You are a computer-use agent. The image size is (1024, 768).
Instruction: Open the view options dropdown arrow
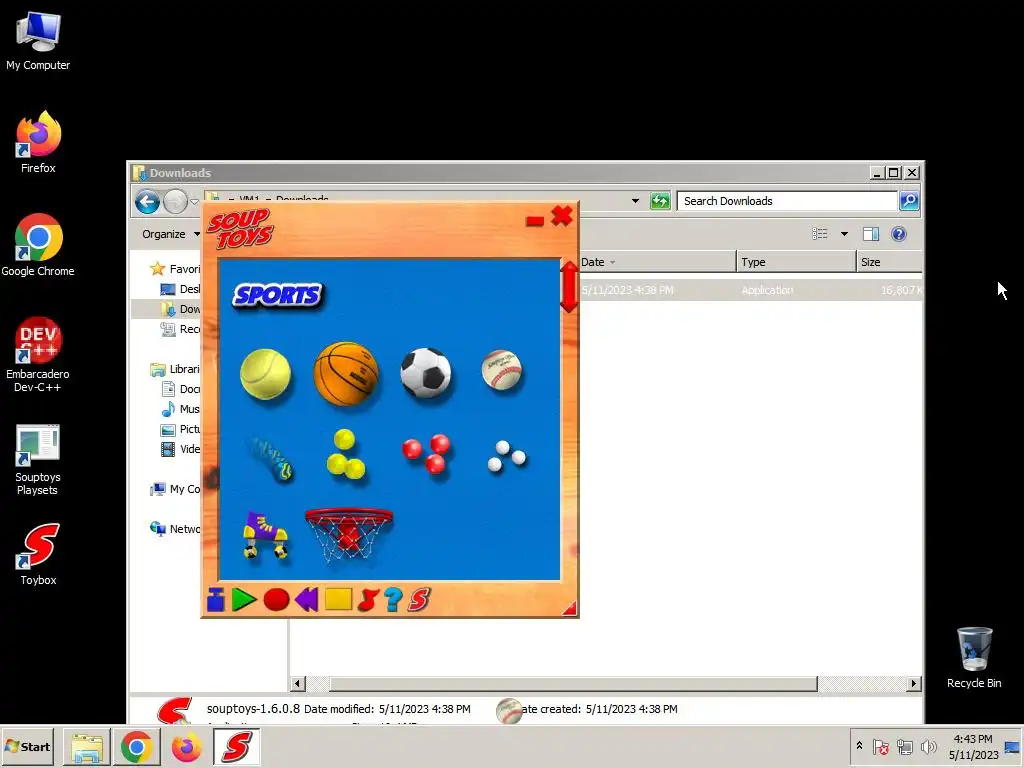coord(844,234)
